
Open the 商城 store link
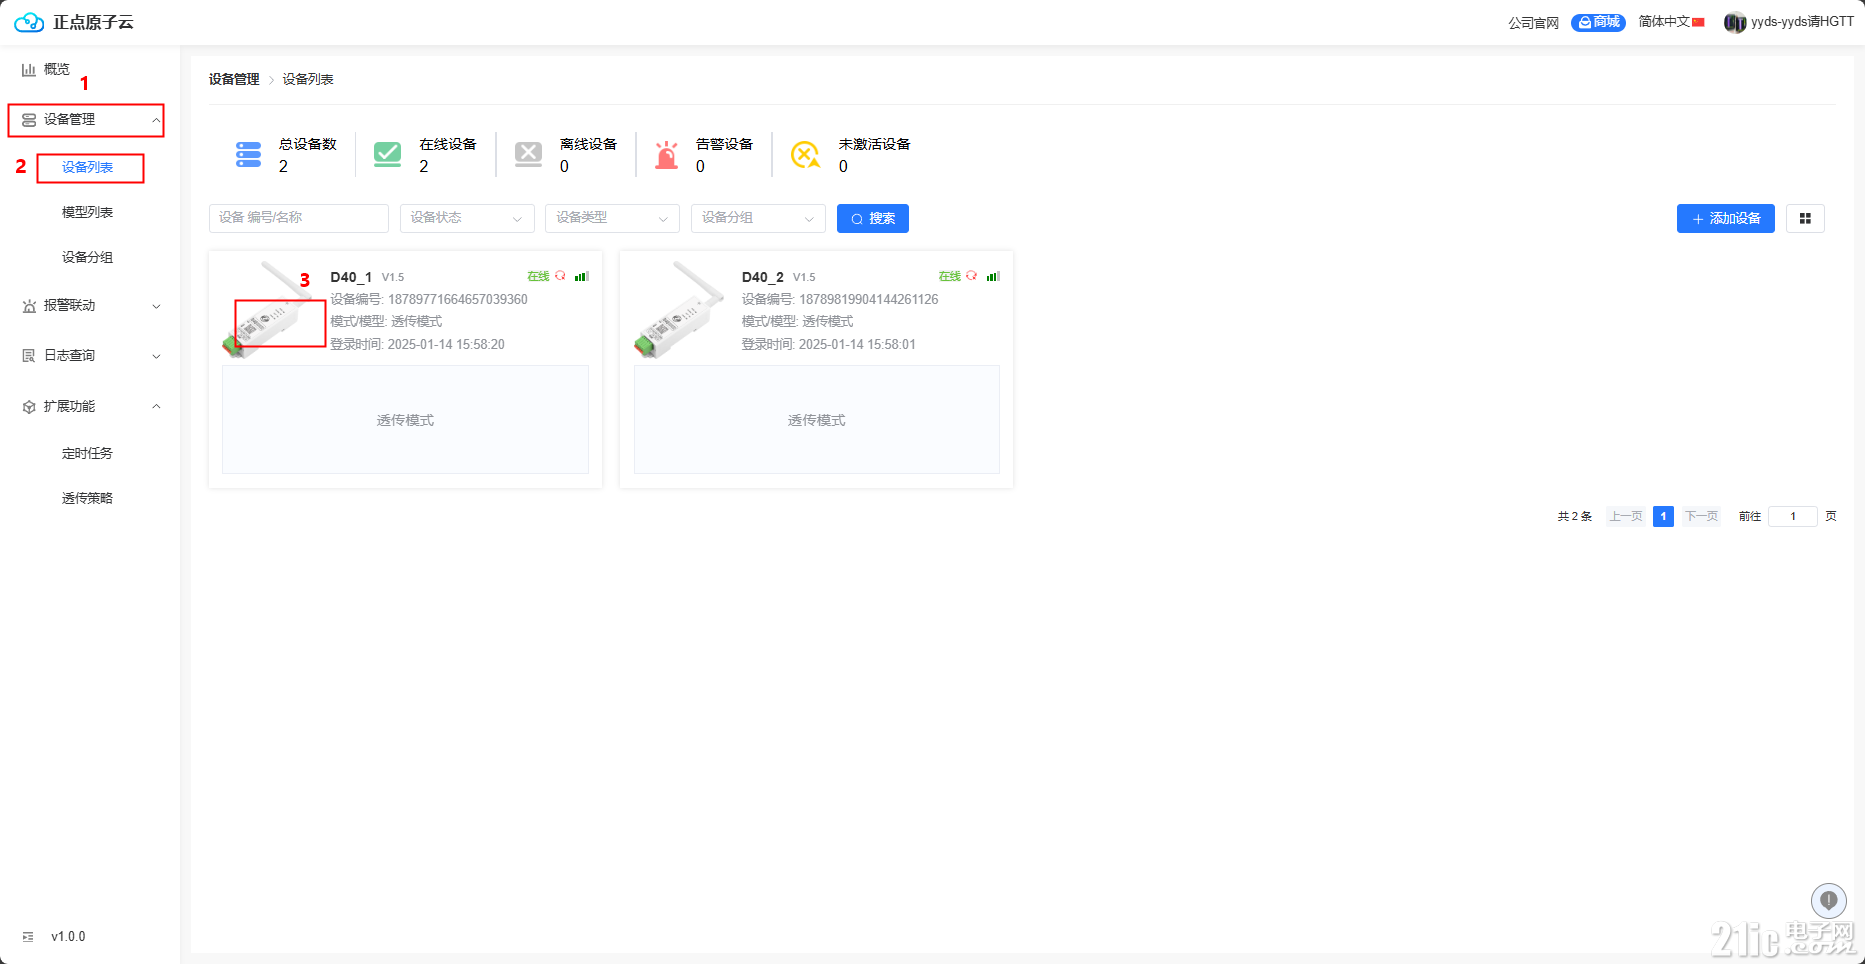(x=1598, y=22)
